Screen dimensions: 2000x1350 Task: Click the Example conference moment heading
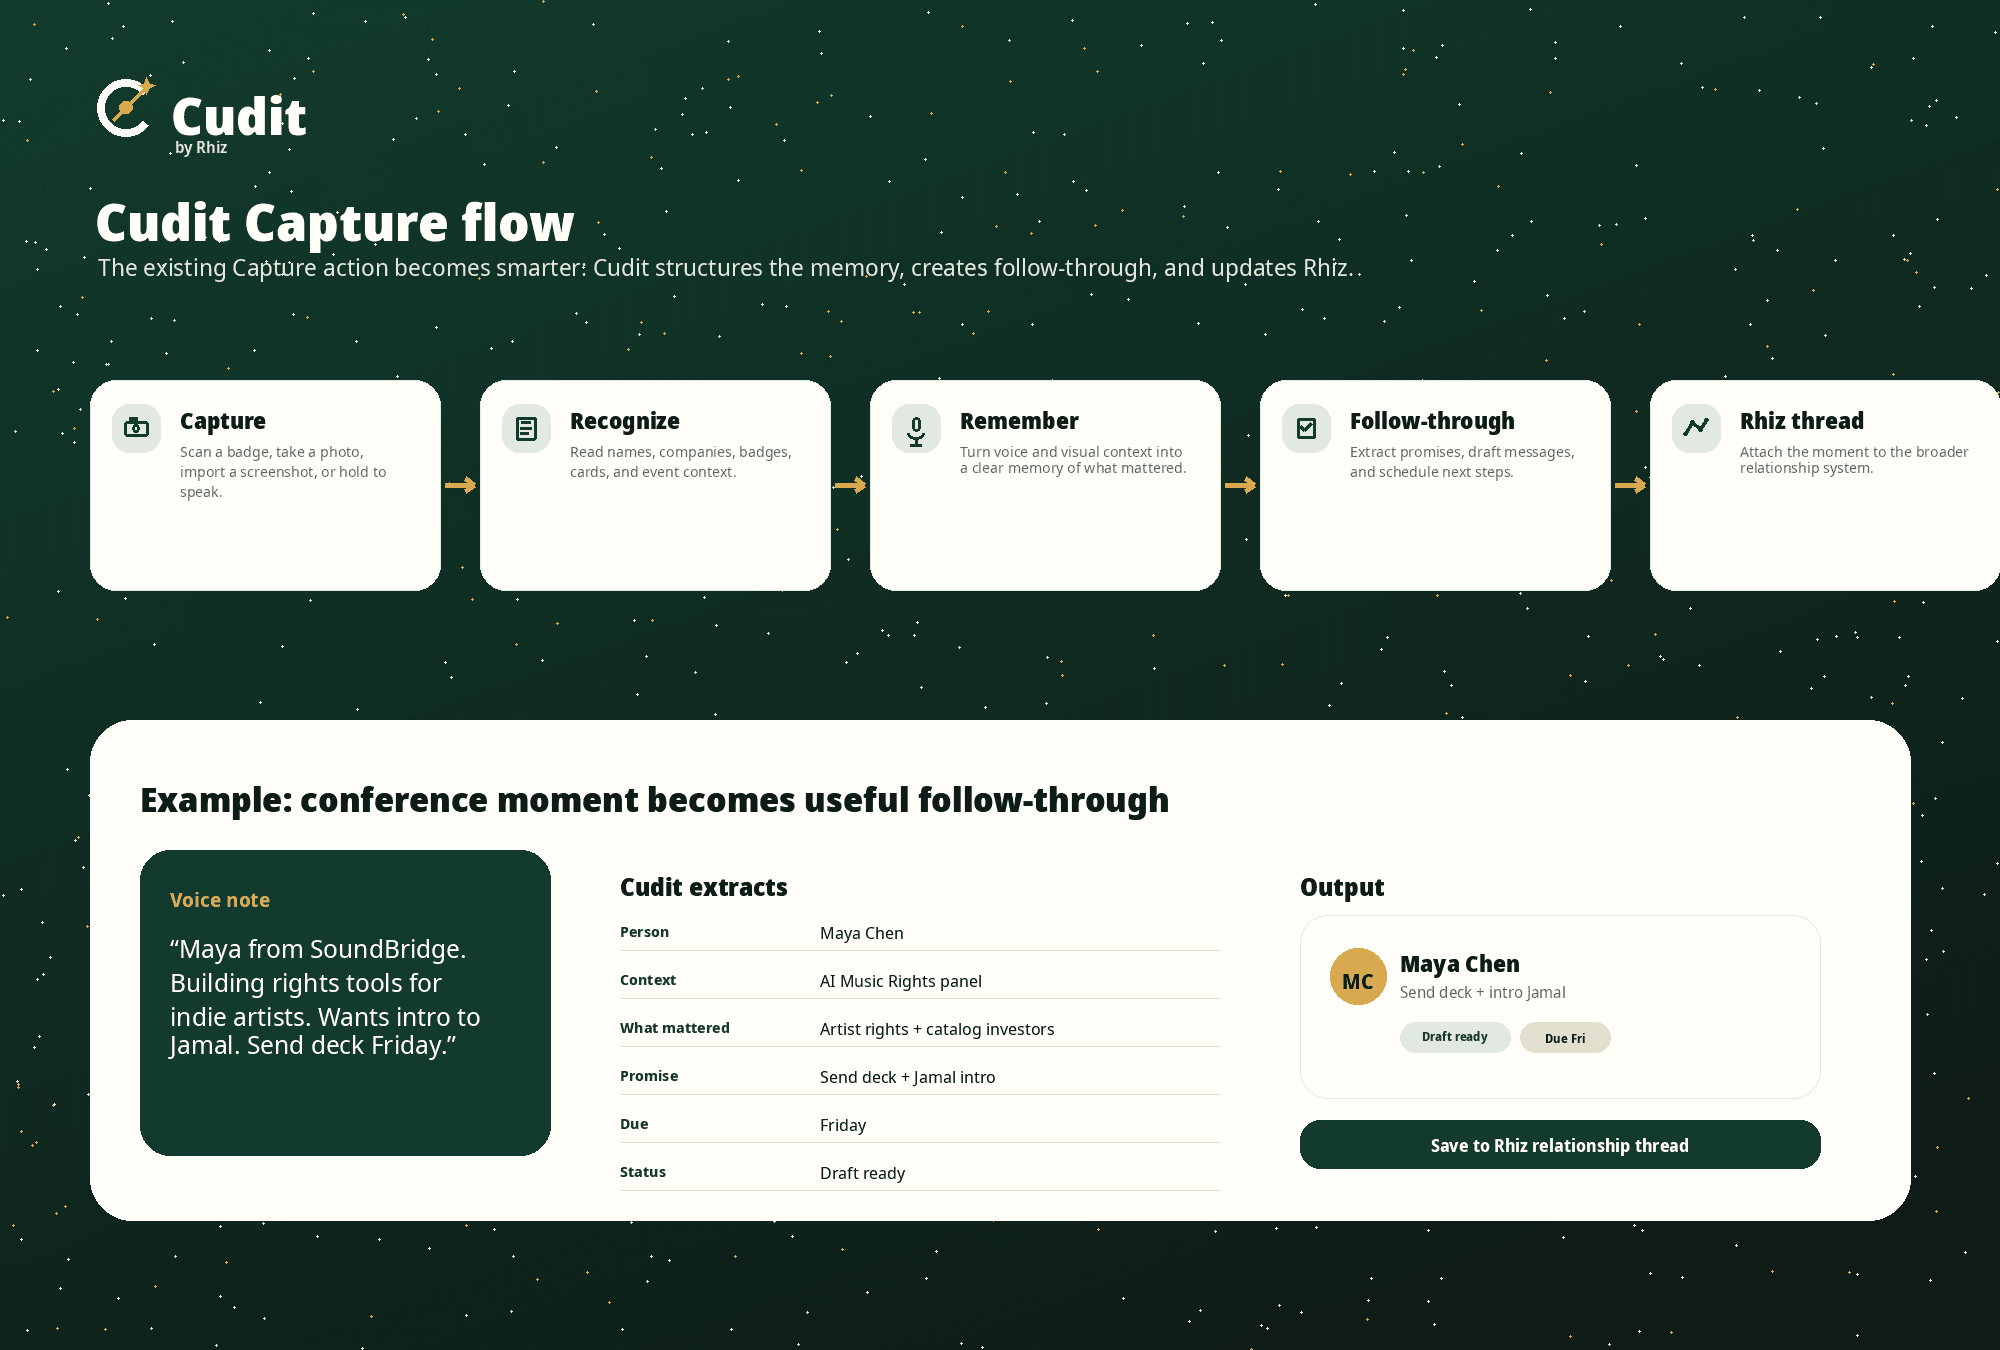[654, 800]
